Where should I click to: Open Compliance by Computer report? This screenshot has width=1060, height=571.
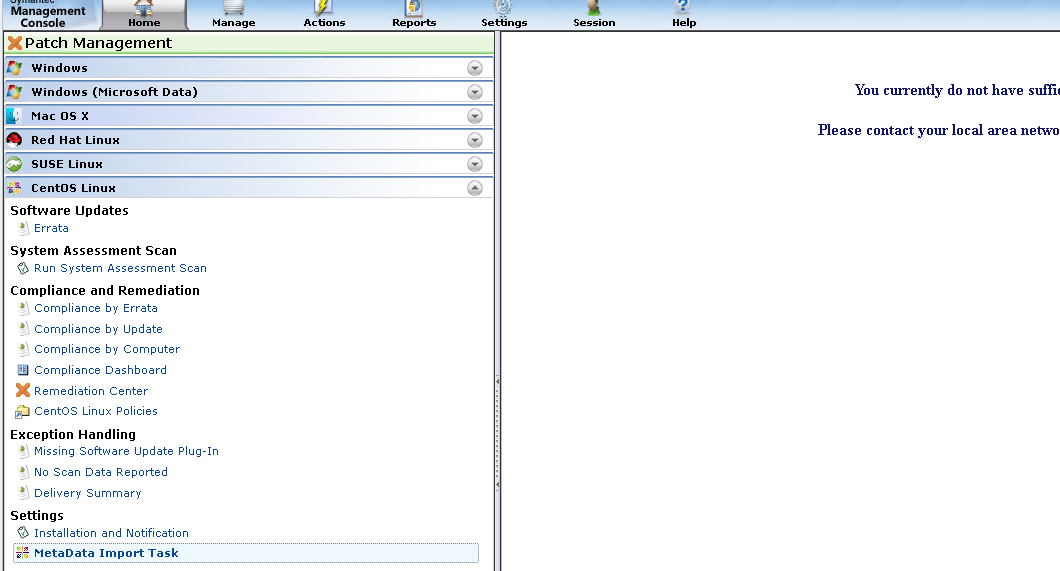click(x=107, y=349)
